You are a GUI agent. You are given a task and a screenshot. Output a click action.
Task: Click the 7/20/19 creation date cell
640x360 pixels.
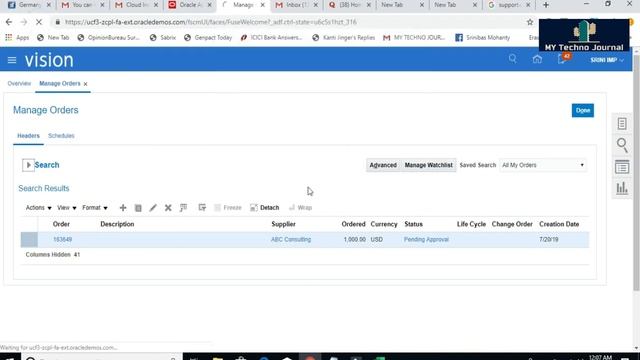pos(548,240)
